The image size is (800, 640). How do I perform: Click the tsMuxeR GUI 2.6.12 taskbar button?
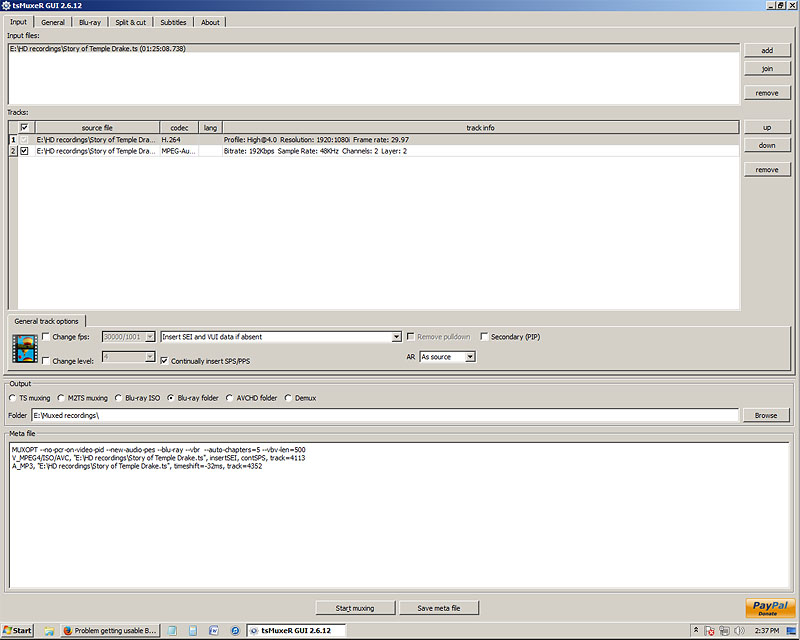click(x=296, y=631)
